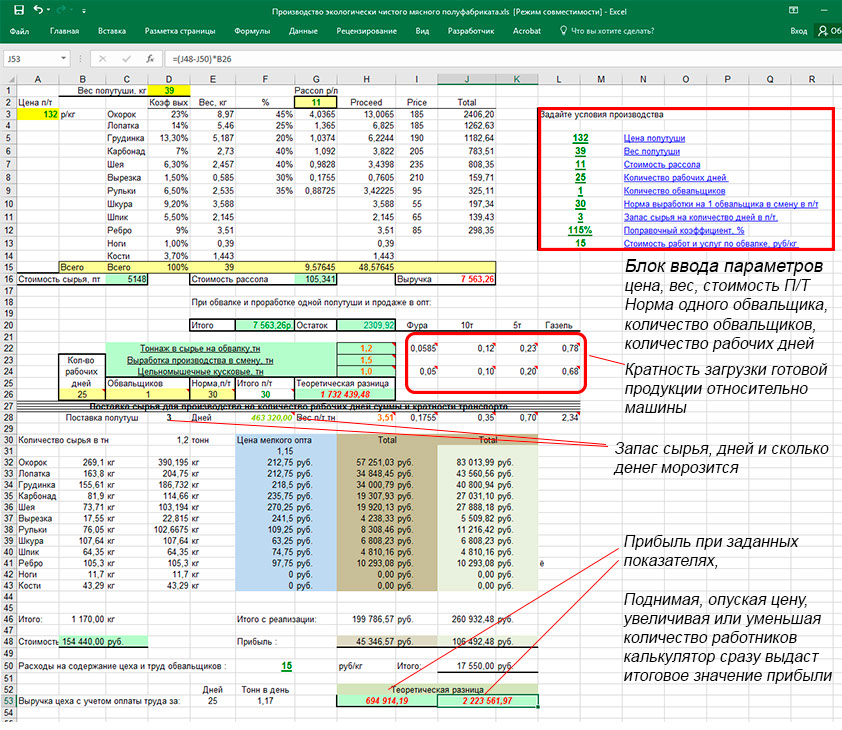Click the Вход sign-in button
Viewport: 842px width, 730px height.
[798, 31]
